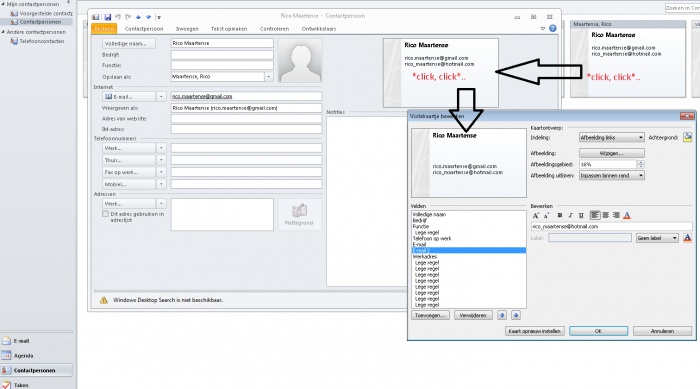
Task: Increase Afbeeldingsgebied with the stepper up arrow
Action: (641, 162)
